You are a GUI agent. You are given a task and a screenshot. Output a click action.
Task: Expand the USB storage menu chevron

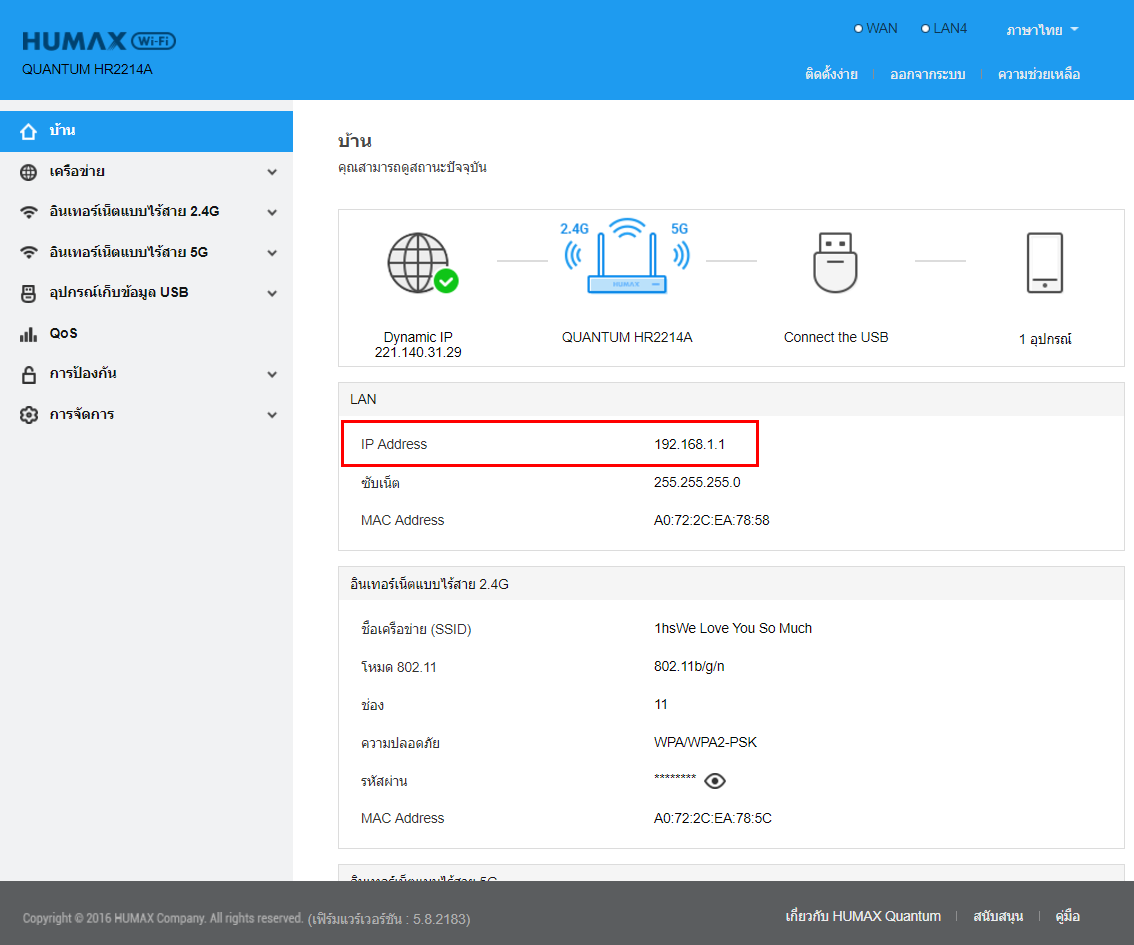point(272,294)
